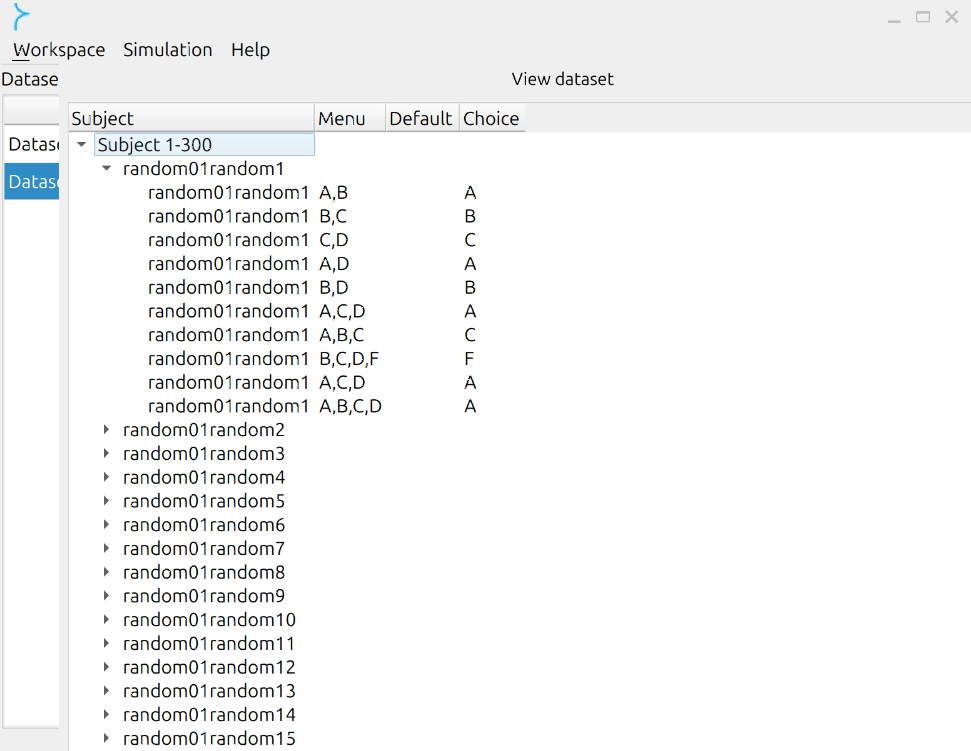Click choice C in the A,B,C row

(470, 335)
